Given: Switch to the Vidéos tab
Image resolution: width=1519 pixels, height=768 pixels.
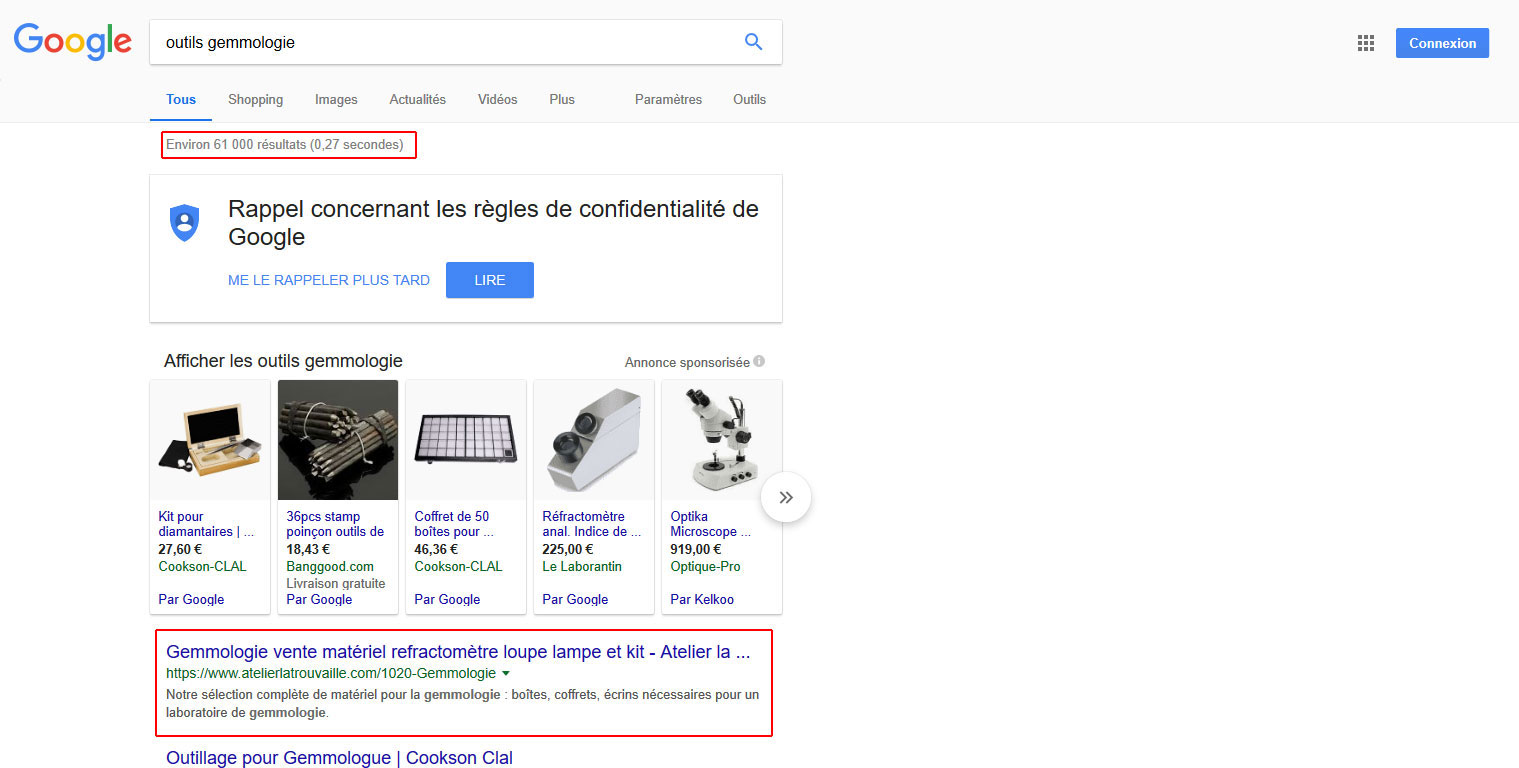Looking at the screenshot, I should 498,100.
